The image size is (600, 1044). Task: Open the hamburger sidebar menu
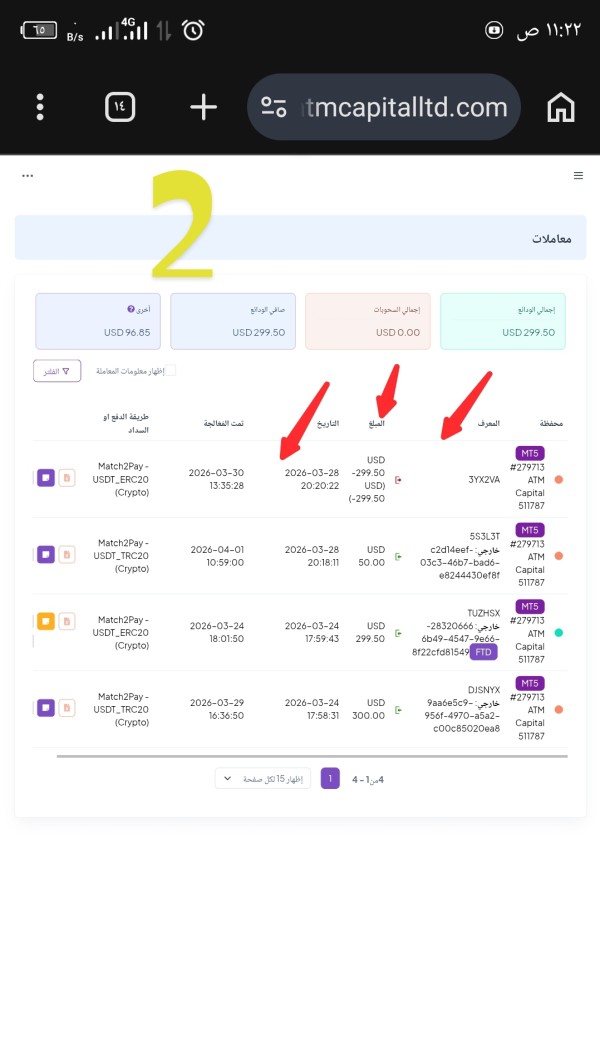tap(578, 176)
